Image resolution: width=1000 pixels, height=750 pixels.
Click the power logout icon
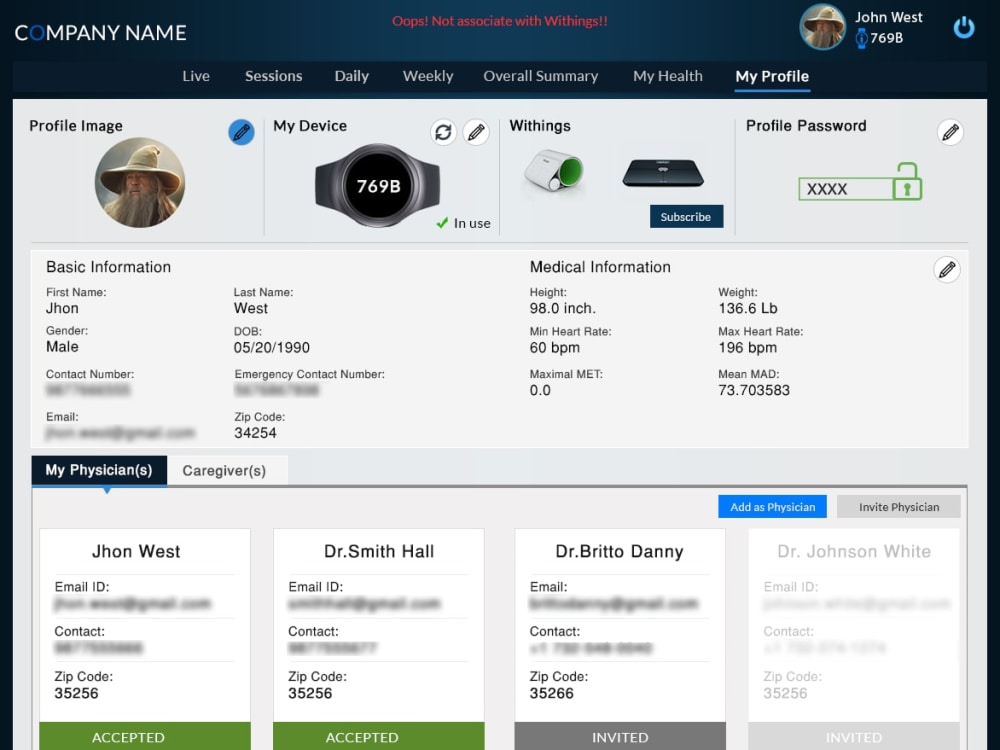(964, 27)
